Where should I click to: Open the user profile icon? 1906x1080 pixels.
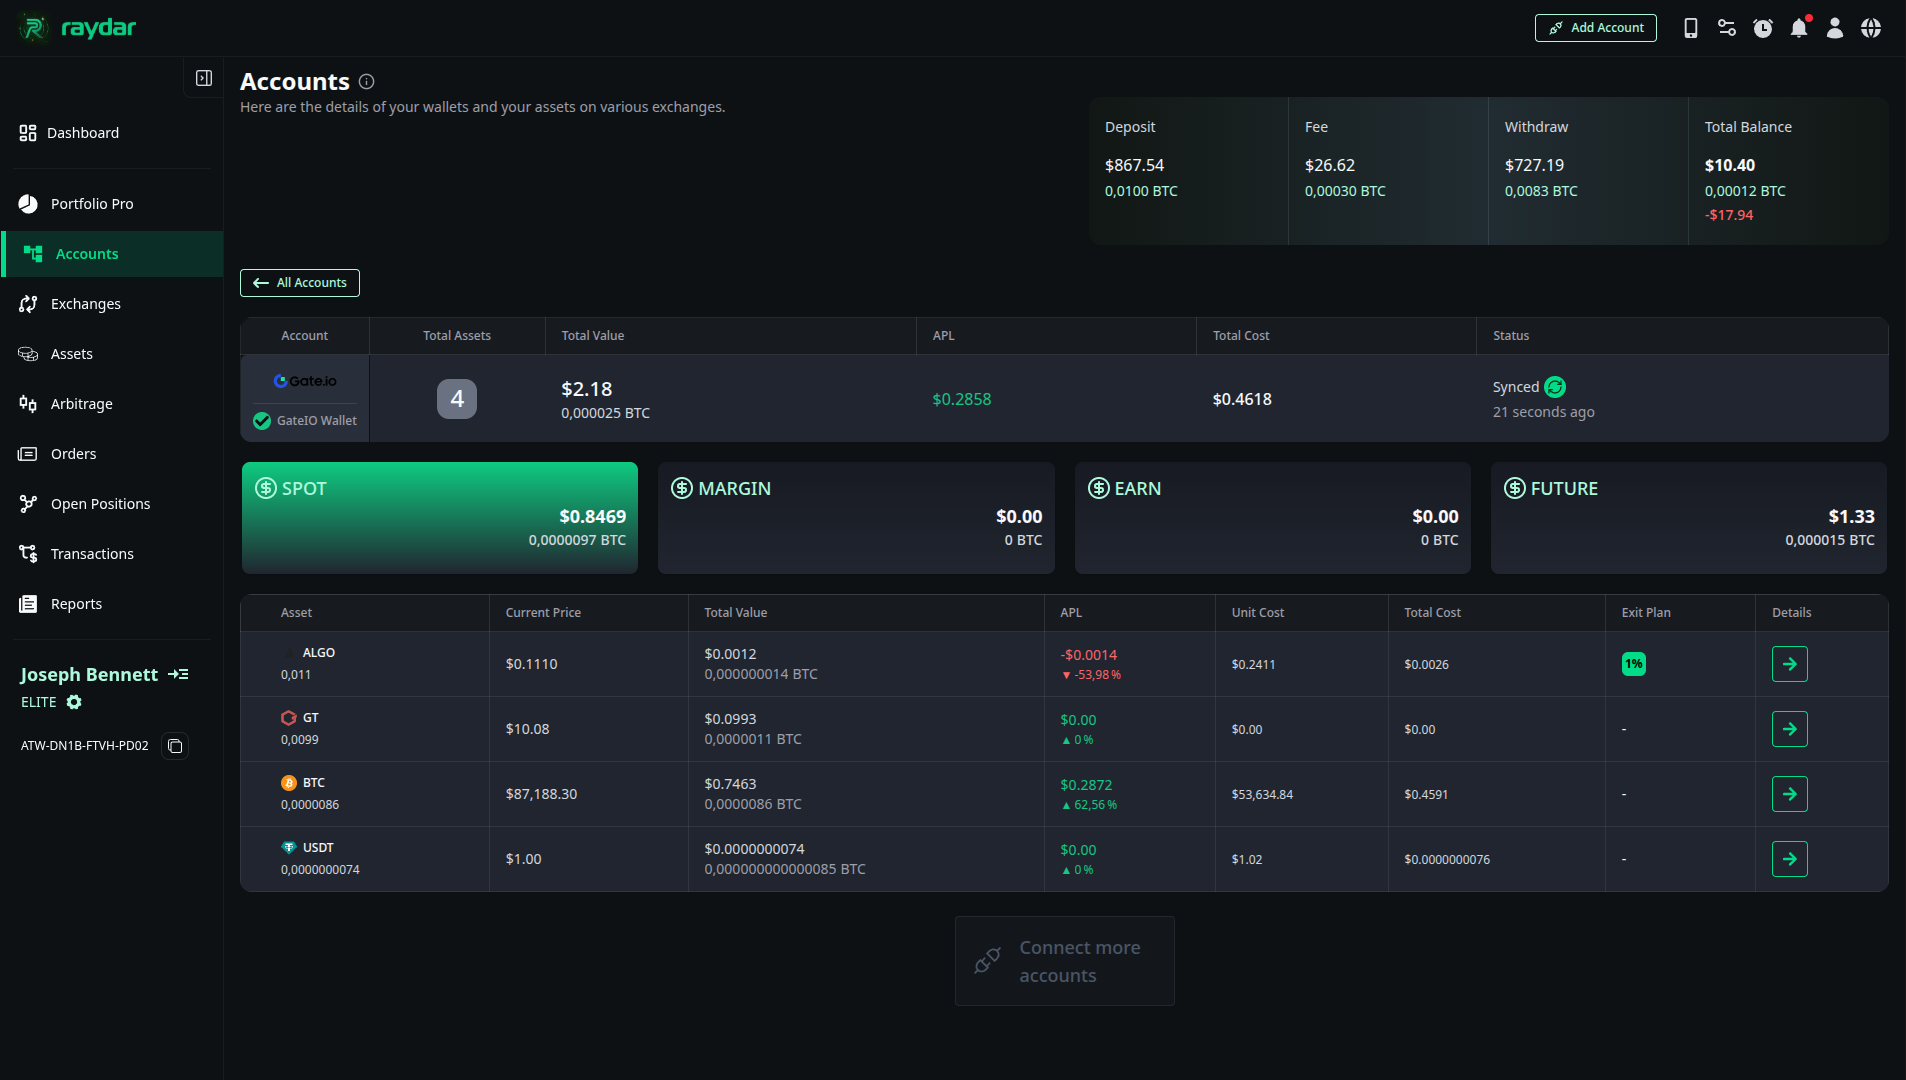[x=1834, y=28]
